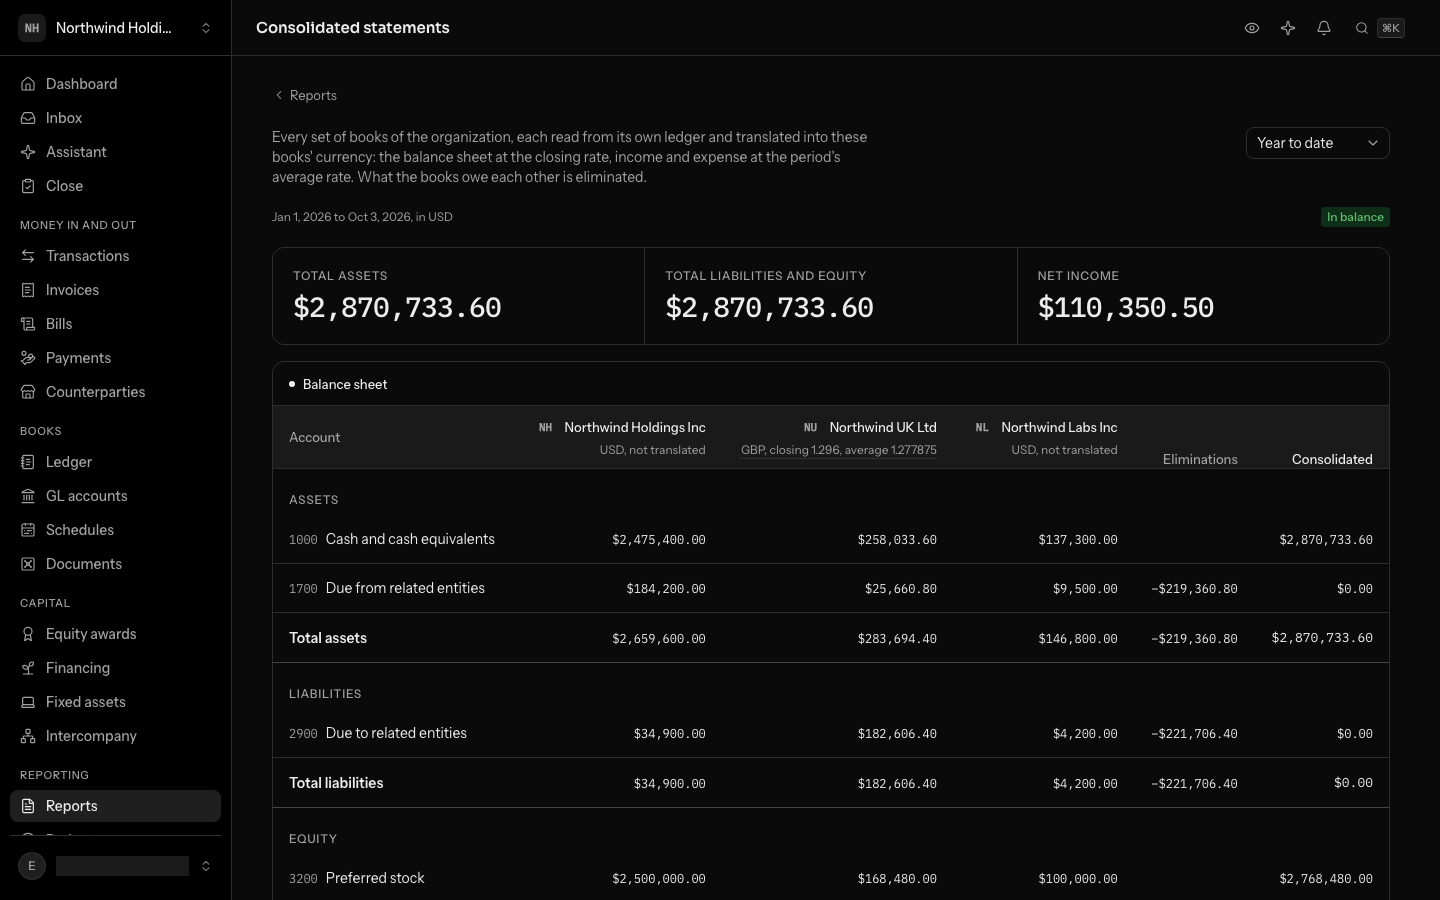Click the Schedules calendar icon

[28, 530]
